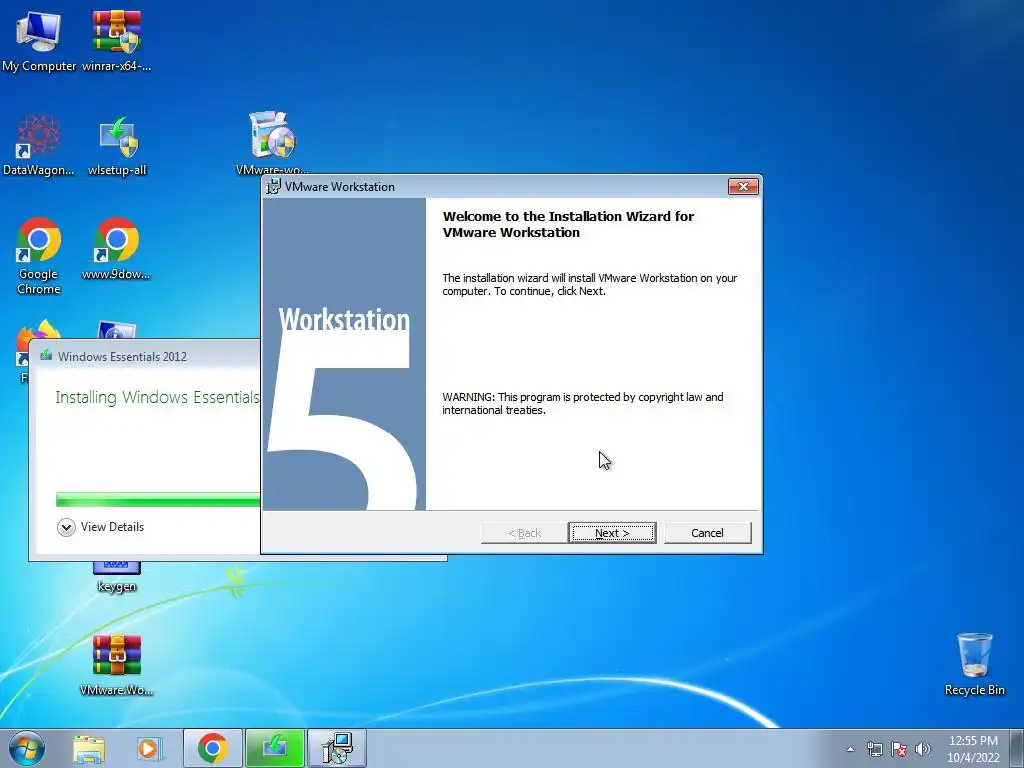Open winrar-x64 installer desktop icon
Screen dimensions: 1024x768
(117, 39)
